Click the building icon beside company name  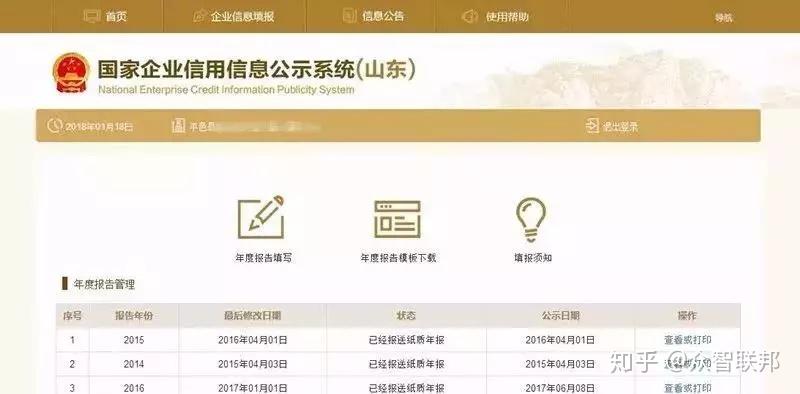click(x=179, y=126)
